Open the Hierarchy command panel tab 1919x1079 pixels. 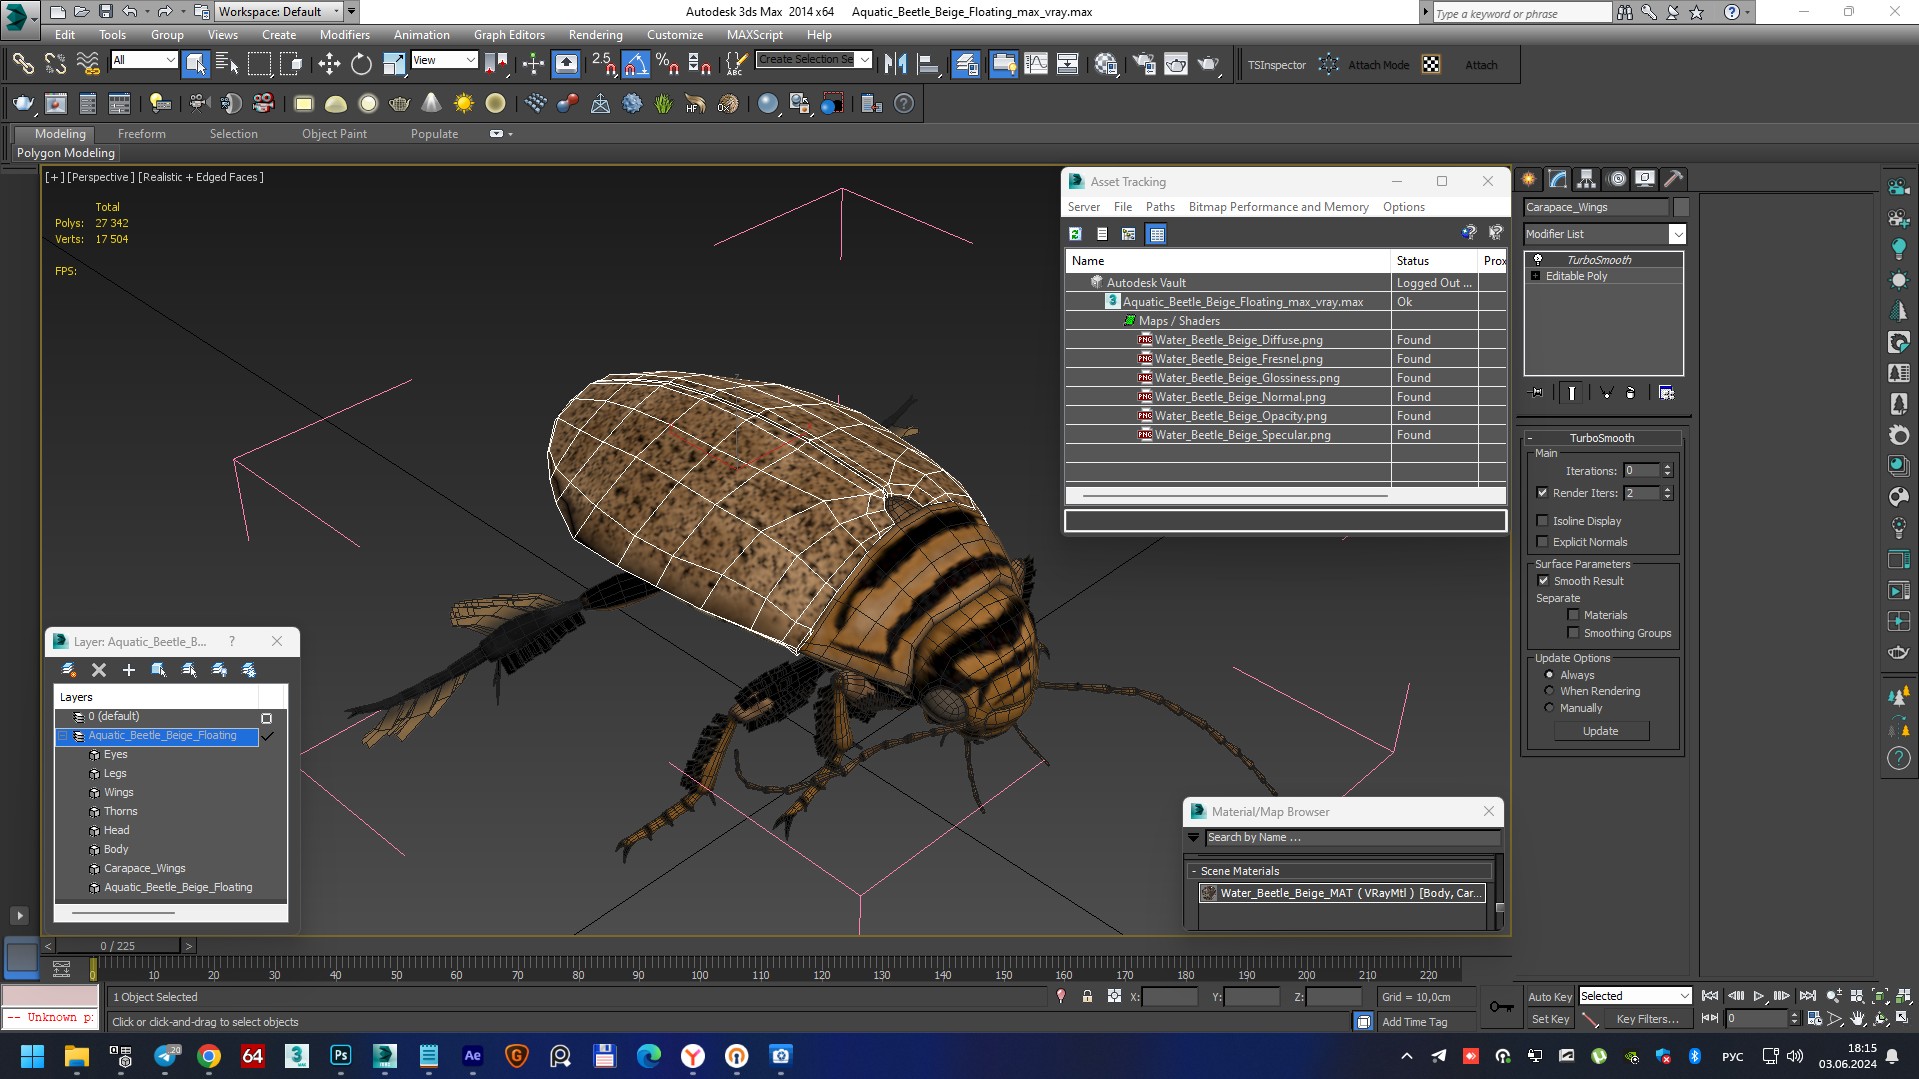click(1587, 179)
